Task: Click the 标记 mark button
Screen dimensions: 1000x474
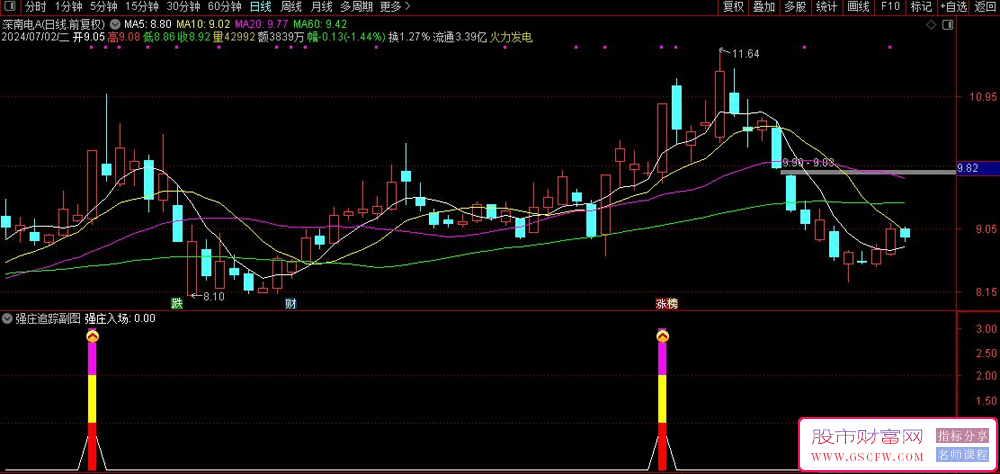Action: (x=921, y=7)
